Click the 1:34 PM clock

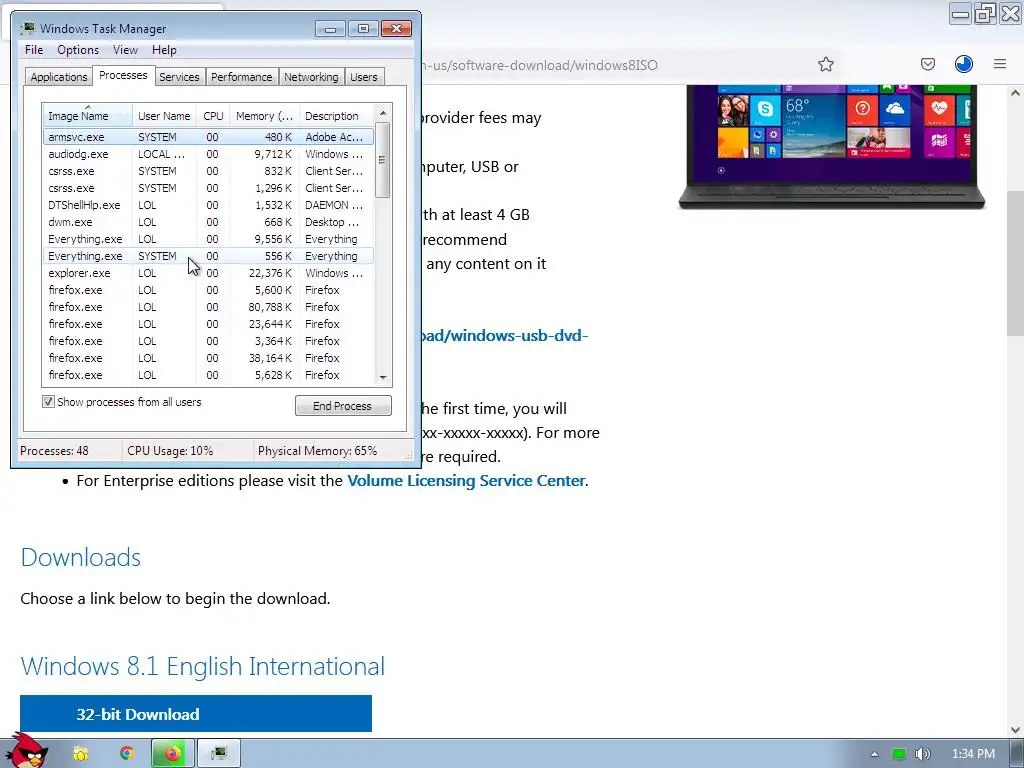pyautogui.click(x=973, y=754)
